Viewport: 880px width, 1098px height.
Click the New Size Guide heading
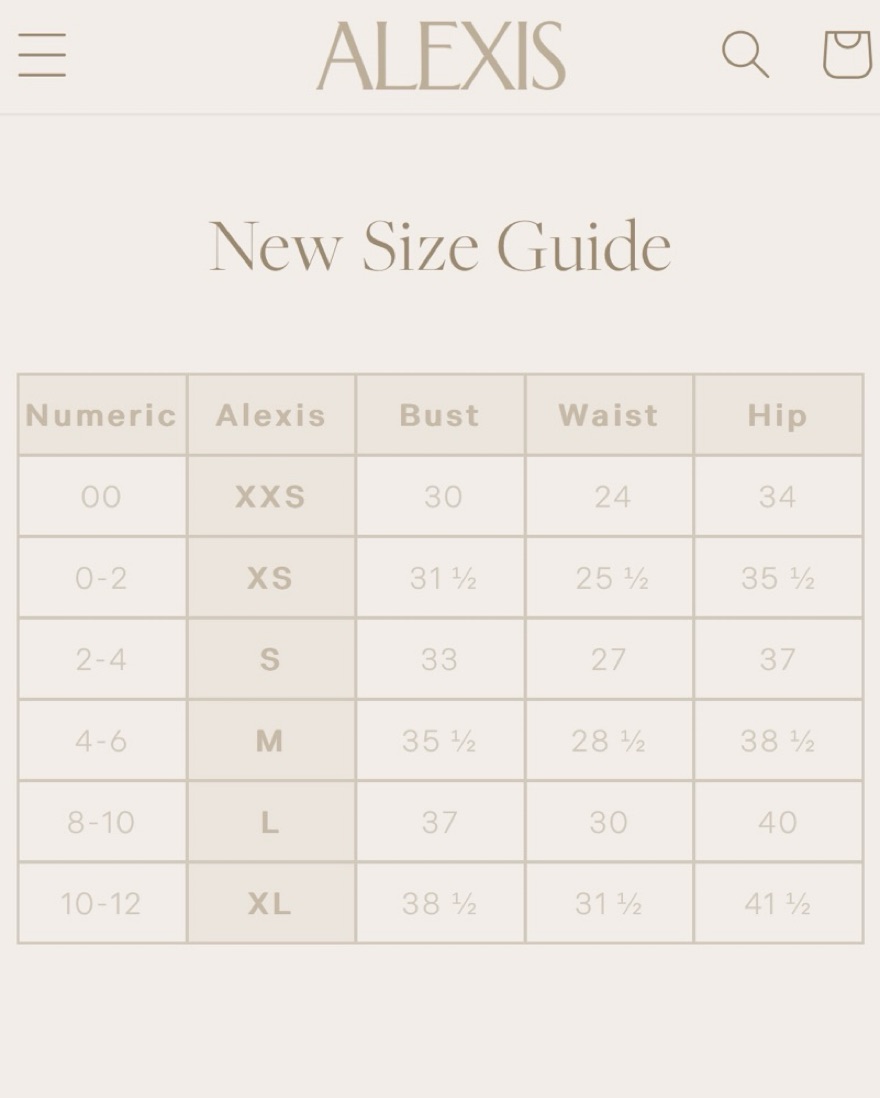440,246
